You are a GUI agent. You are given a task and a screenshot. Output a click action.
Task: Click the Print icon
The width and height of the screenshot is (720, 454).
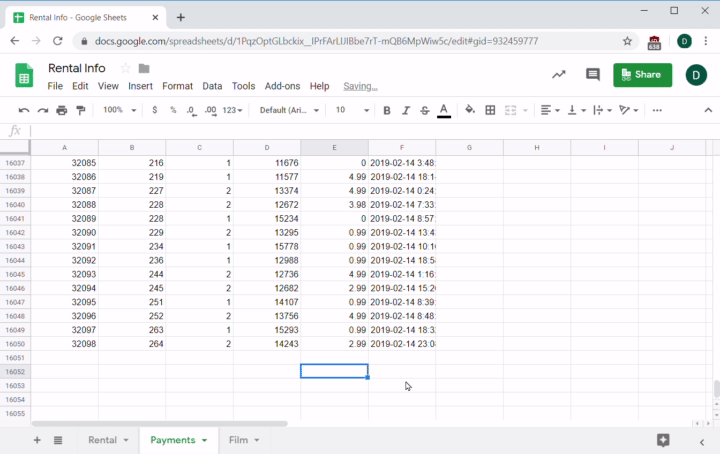(62, 110)
